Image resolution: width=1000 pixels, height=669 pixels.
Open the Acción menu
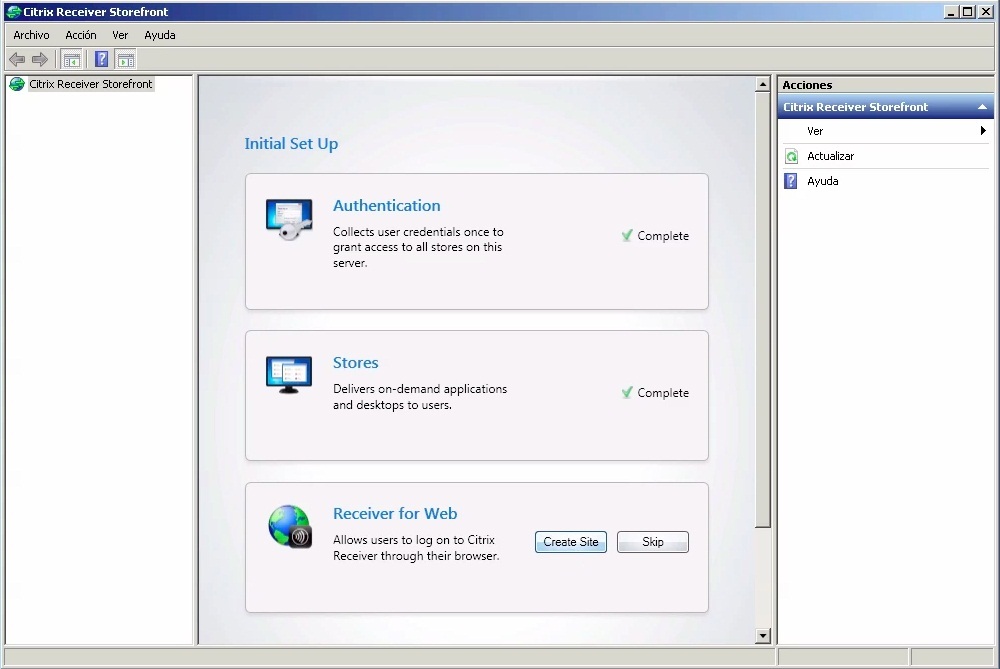(81, 35)
